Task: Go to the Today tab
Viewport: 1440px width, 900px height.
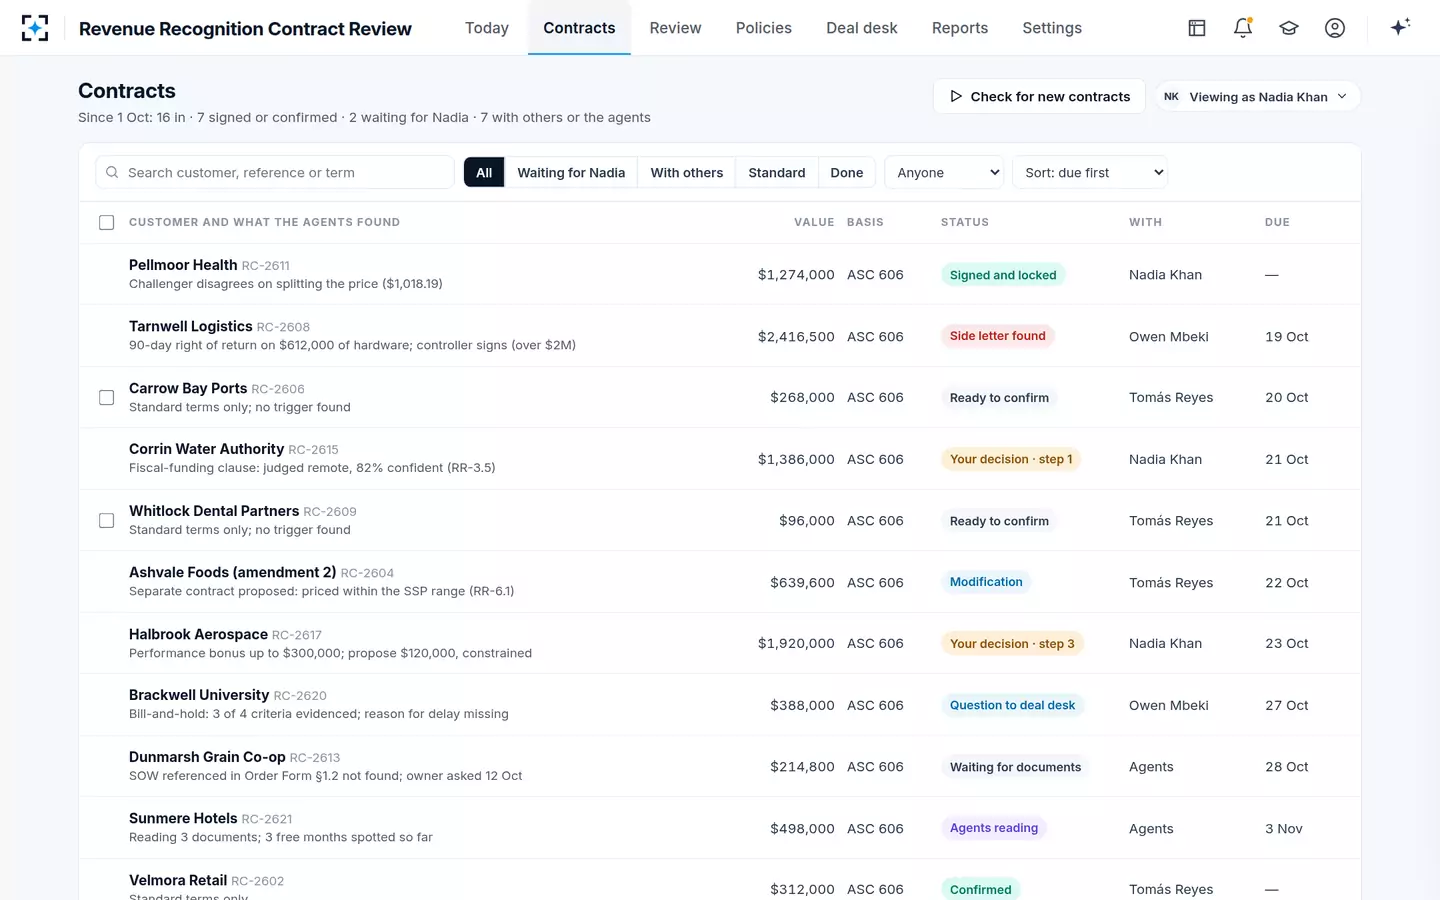Action: point(487,28)
